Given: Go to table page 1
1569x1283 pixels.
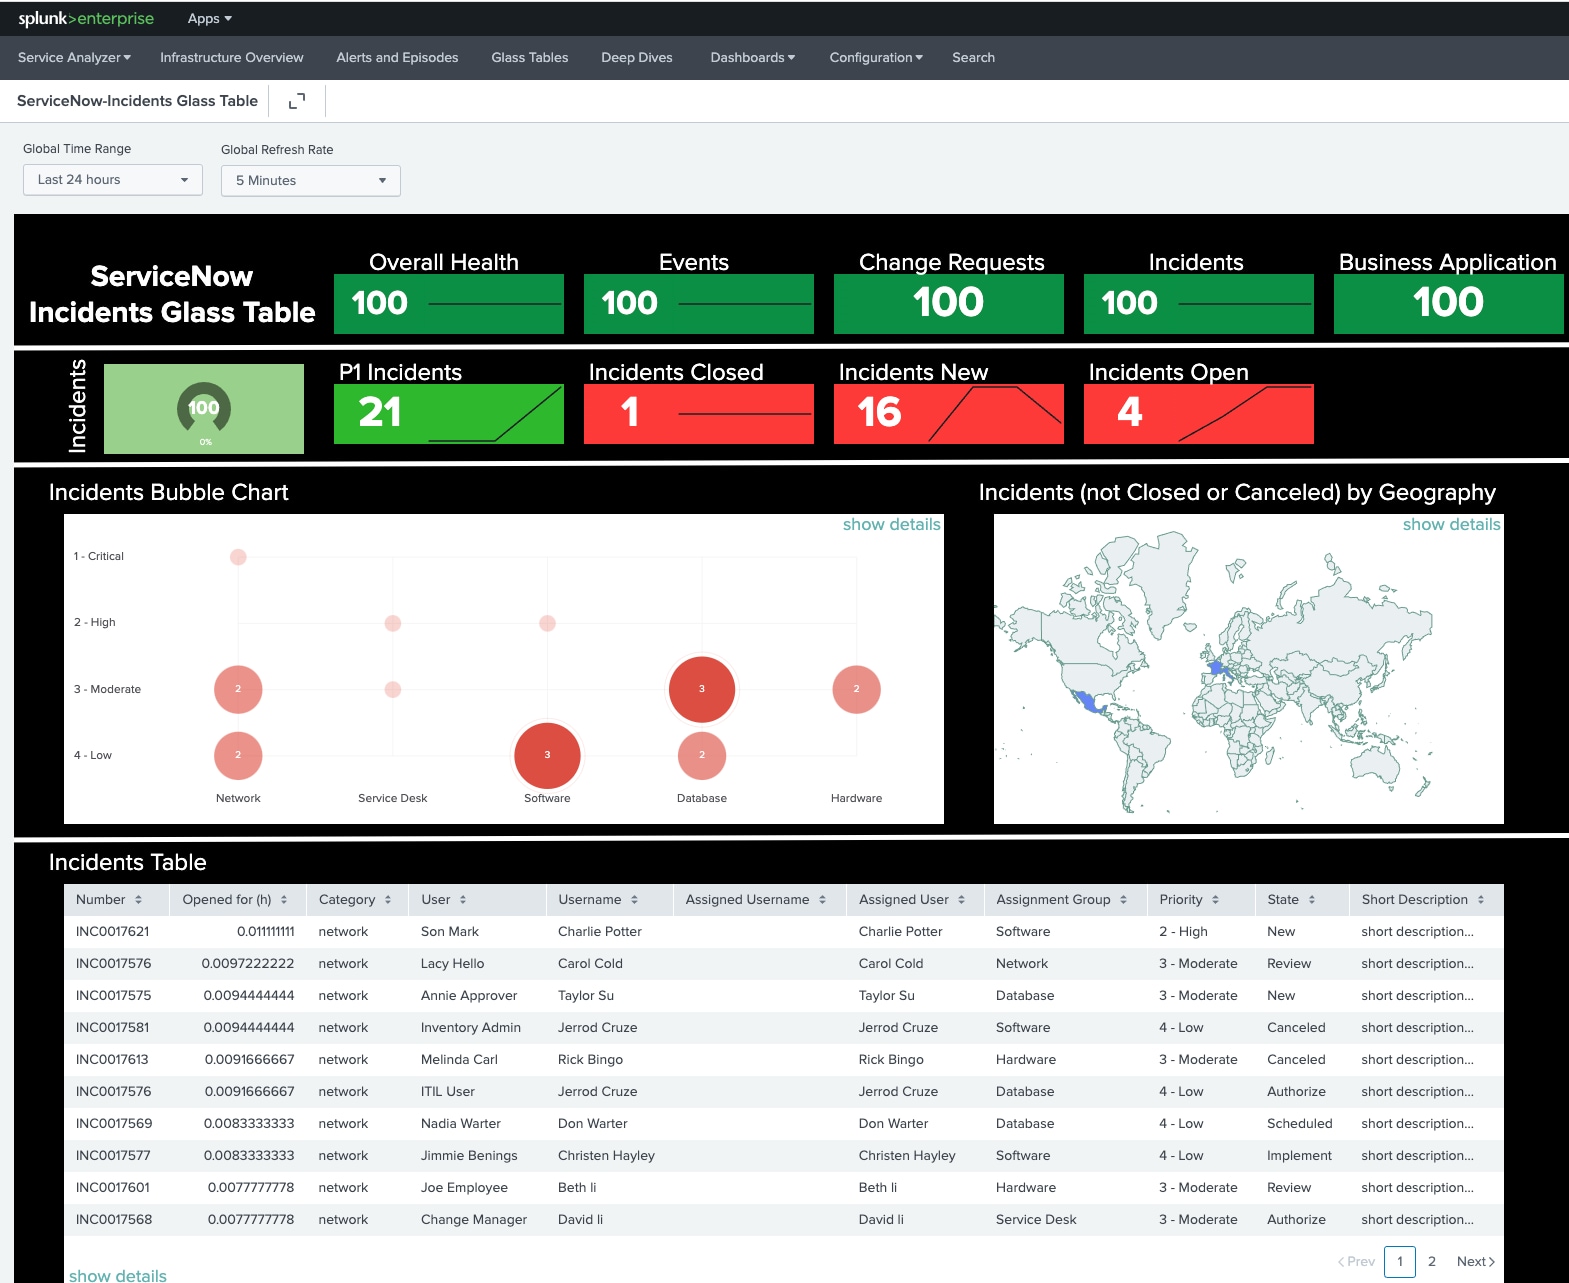Looking at the screenshot, I should 1400,1261.
